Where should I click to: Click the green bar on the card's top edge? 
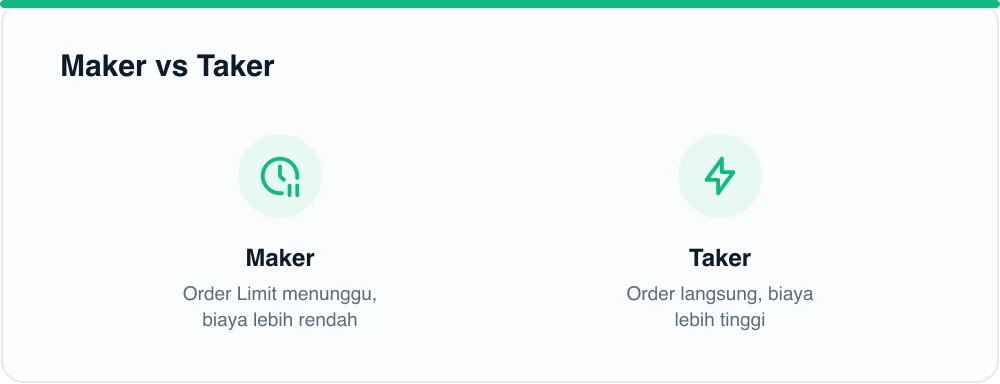(500, 4)
